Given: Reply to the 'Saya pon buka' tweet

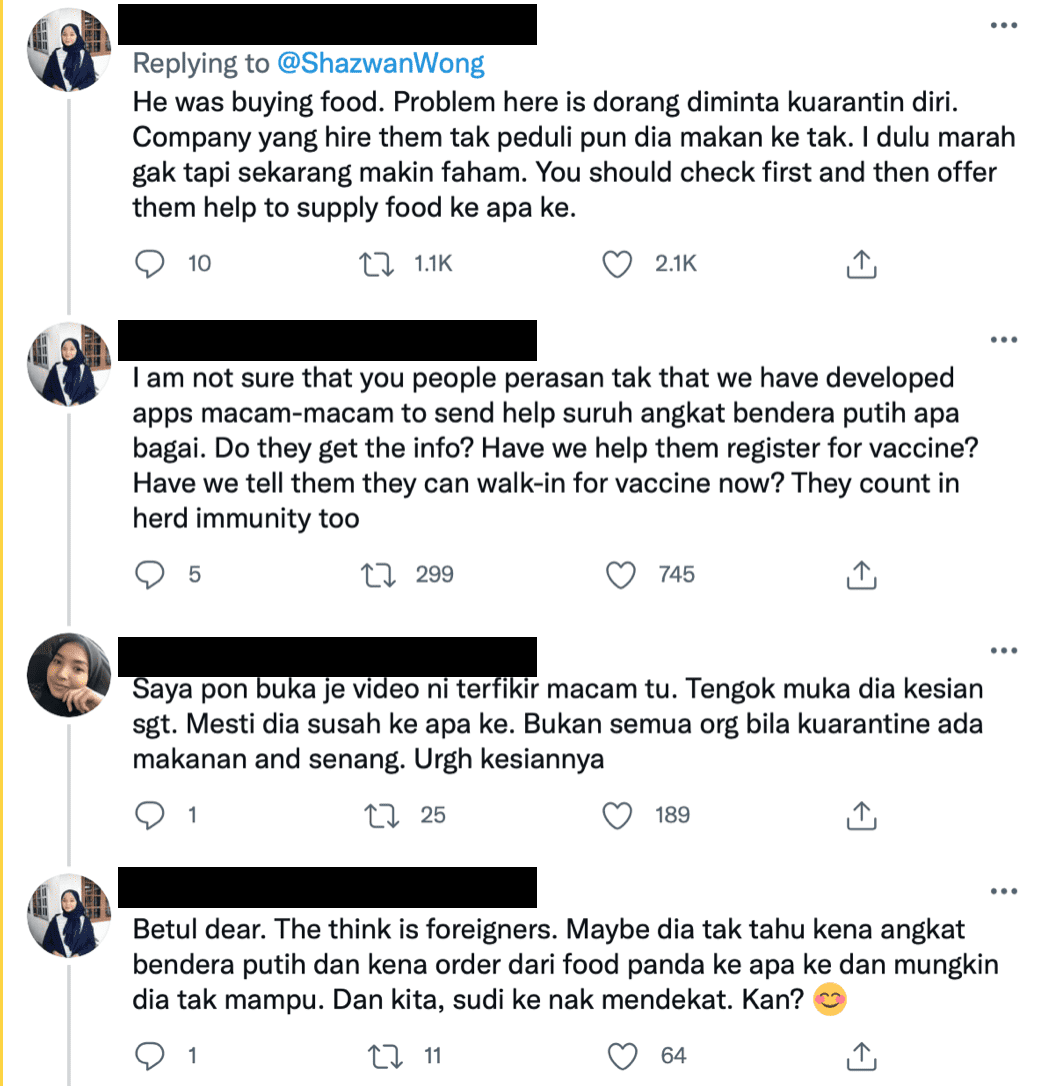Looking at the screenshot, I should (149, 816).
